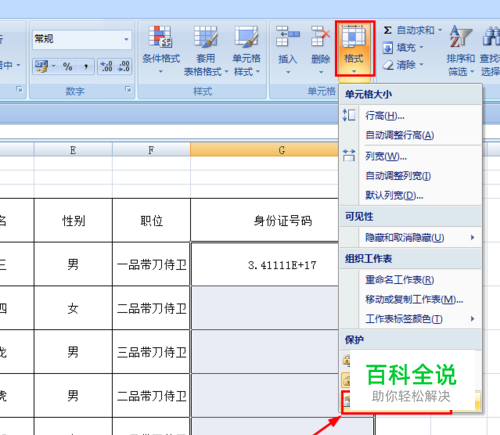
Task: Open Sort and Filter (排序和筛选)
Action: coord(461,50)
